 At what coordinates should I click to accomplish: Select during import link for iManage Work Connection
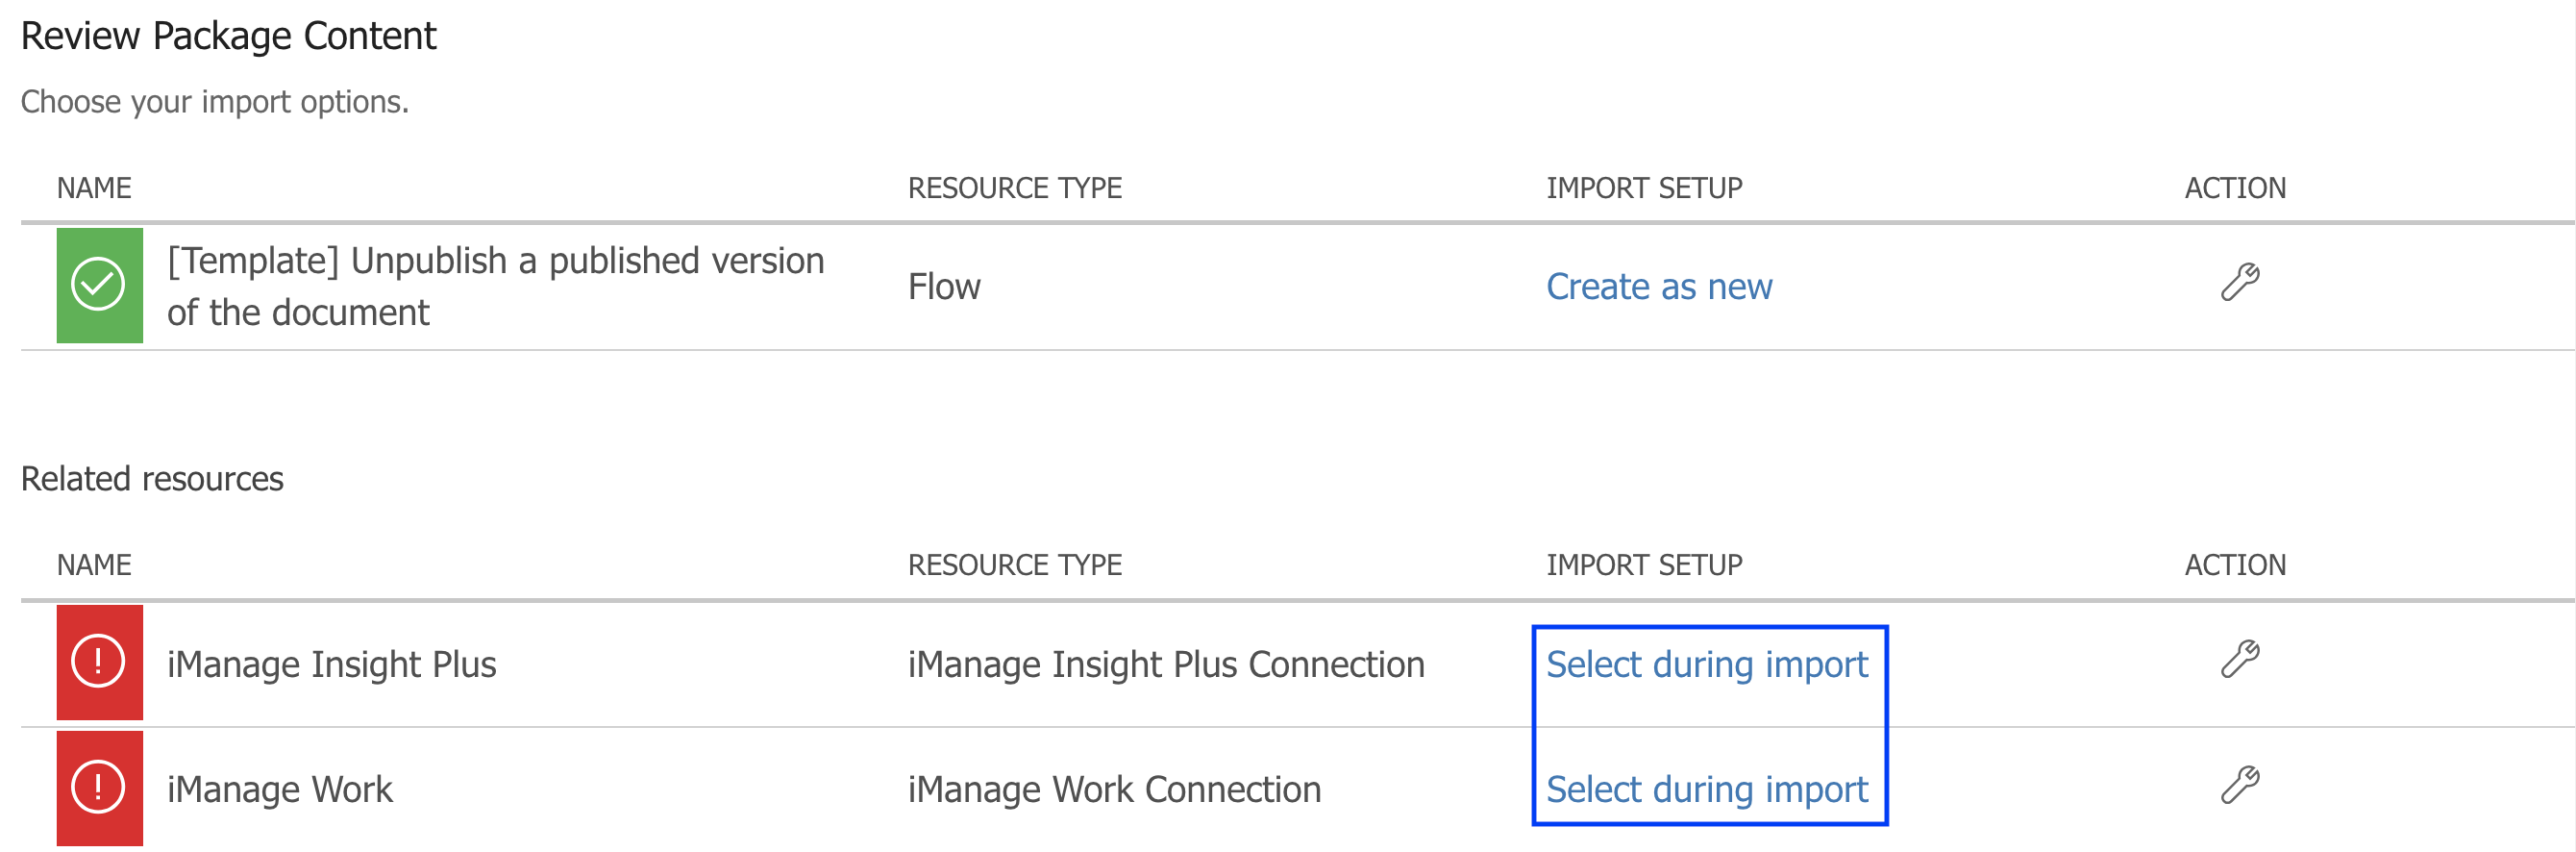1706,790
